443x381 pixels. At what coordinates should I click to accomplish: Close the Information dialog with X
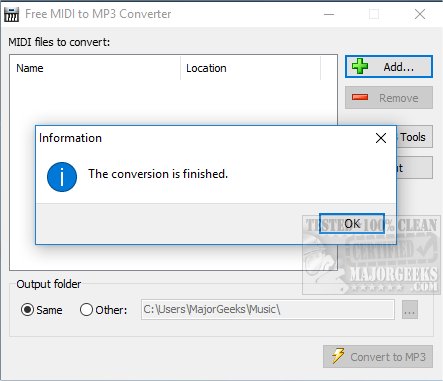[381, 138]
